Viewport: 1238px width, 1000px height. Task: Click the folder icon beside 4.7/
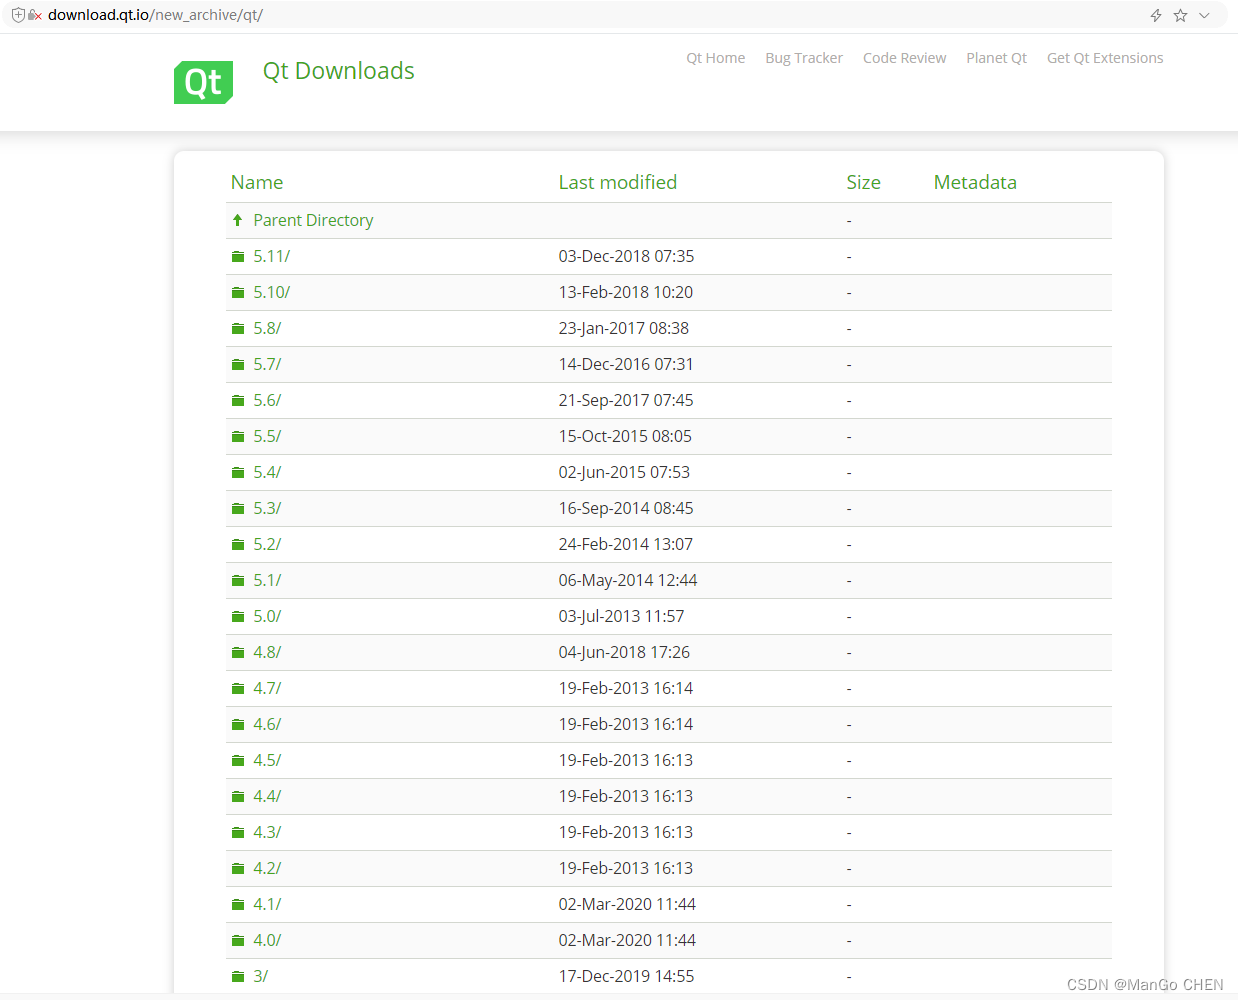[x=238, y=689]
